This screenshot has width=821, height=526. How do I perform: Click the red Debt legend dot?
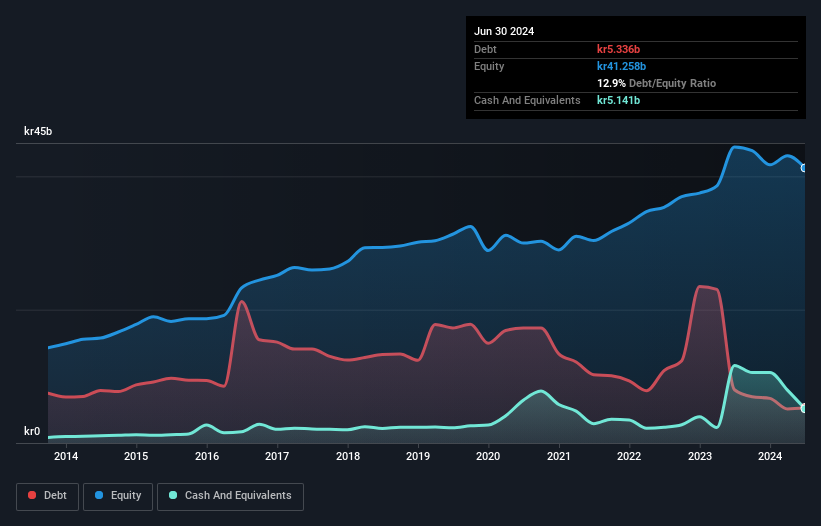pyautogui.click(x=32, y=495)
